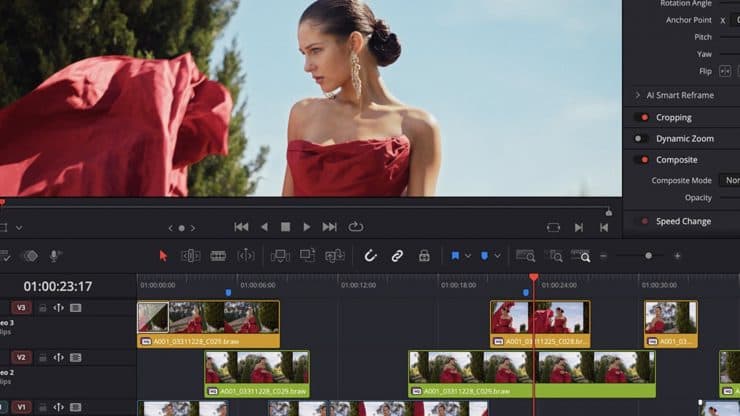
Task: Disable the V3 video track filmstrip icon
Action: (76, 308)
